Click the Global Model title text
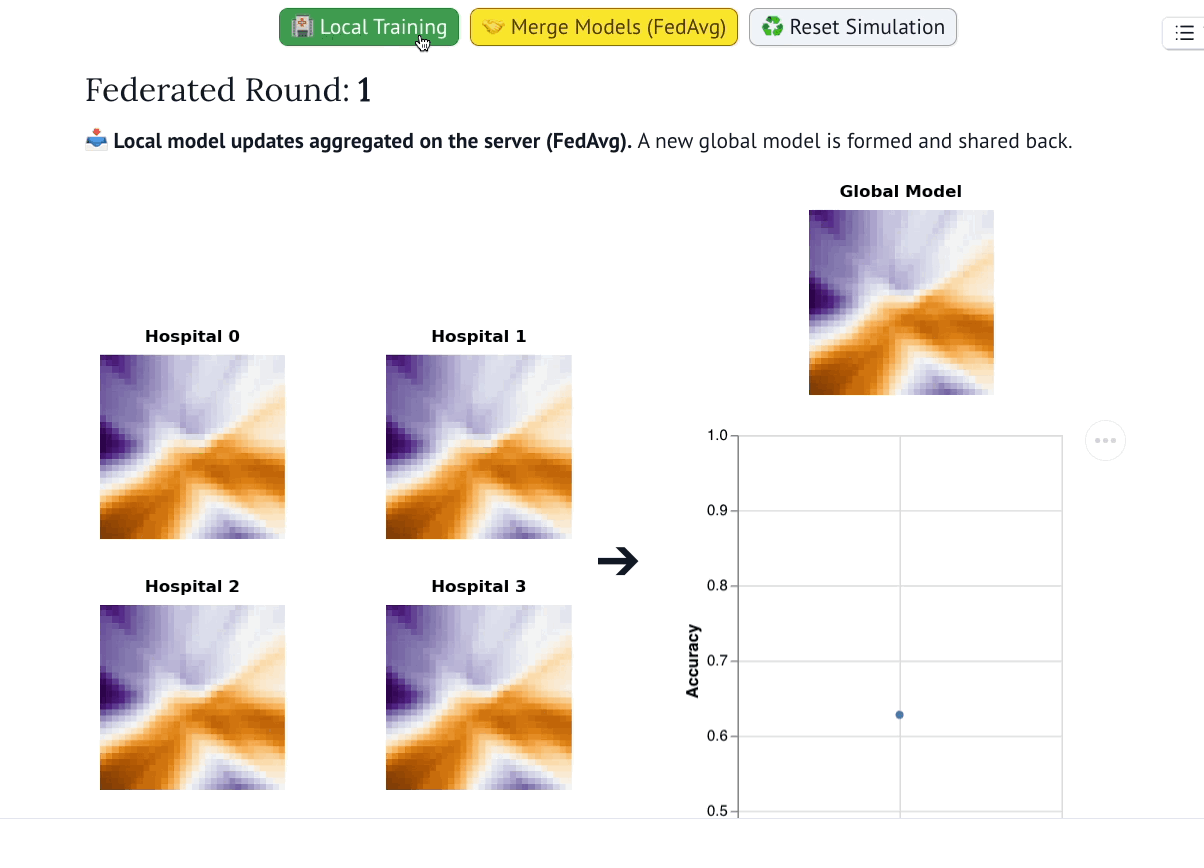Image resolution: width=1204 pixels, height=868 pixels. tap(900, 192)
